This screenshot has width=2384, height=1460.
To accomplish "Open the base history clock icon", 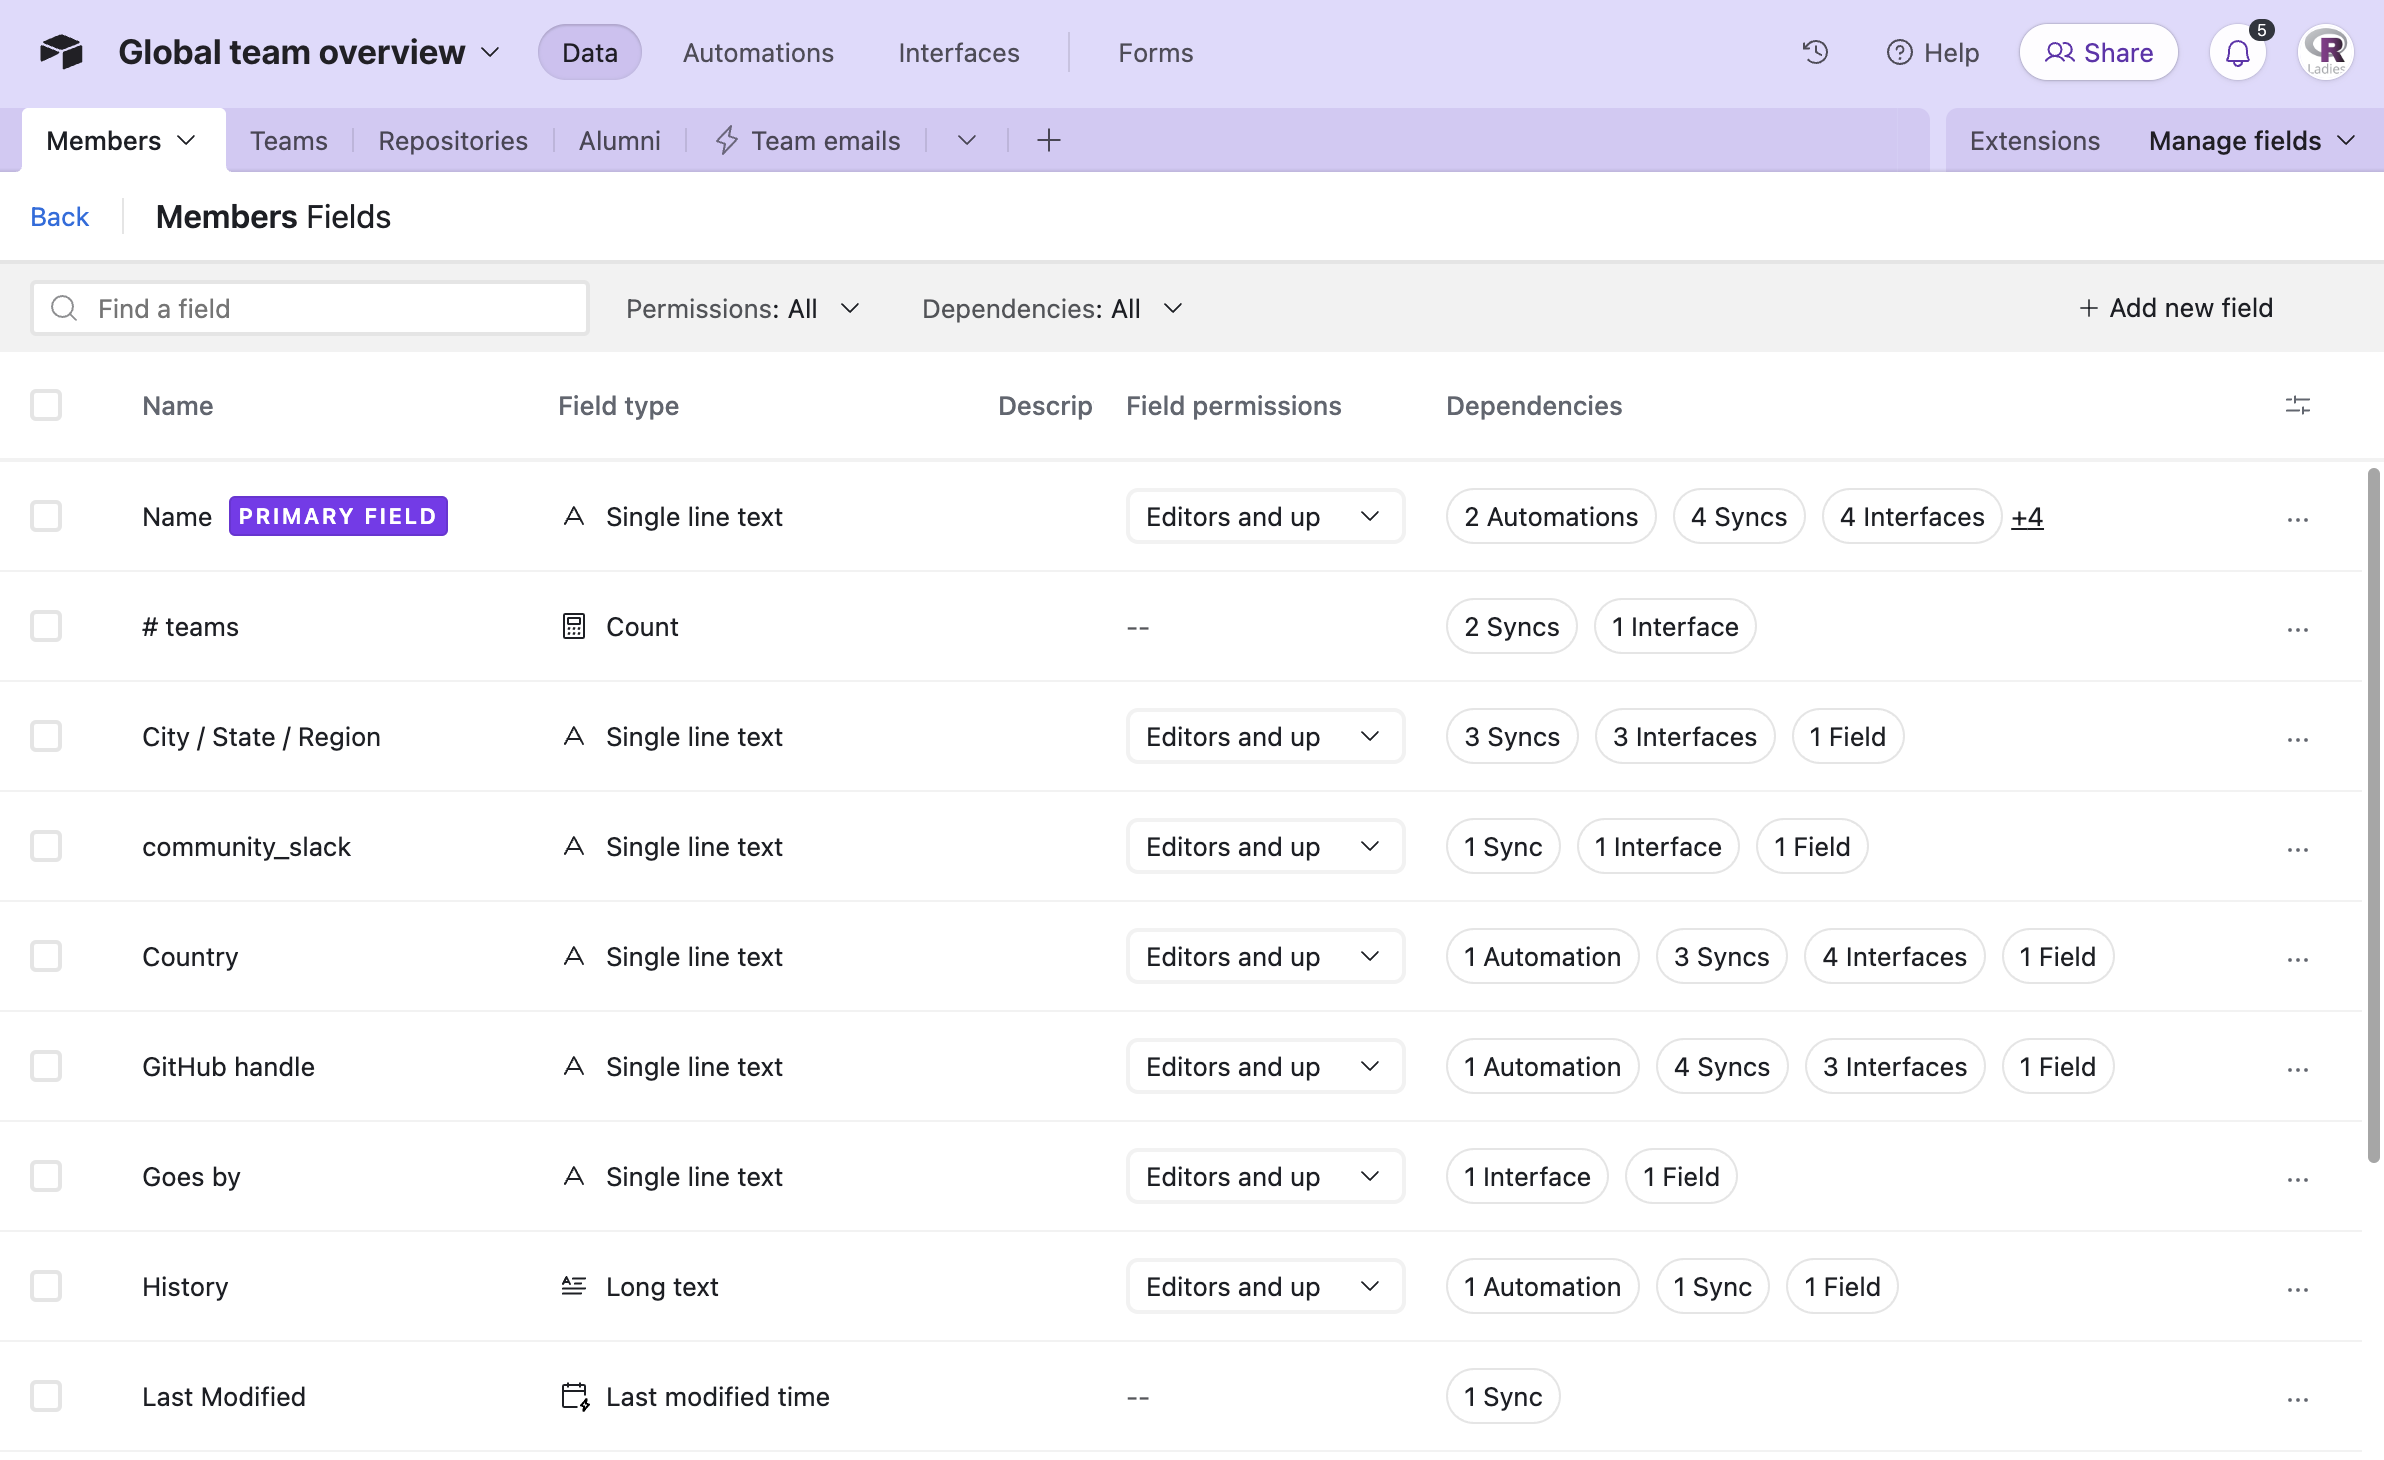I will click(x=1815, y=52).
